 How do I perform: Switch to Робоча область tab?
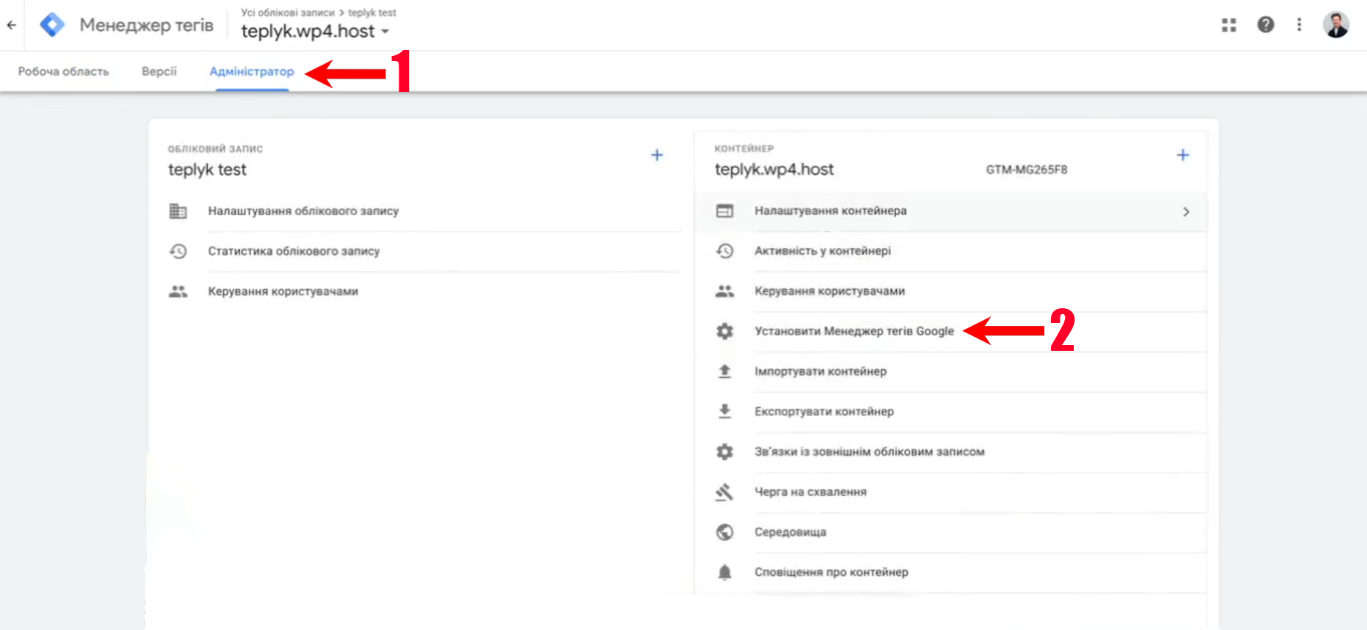coord(63,72)
